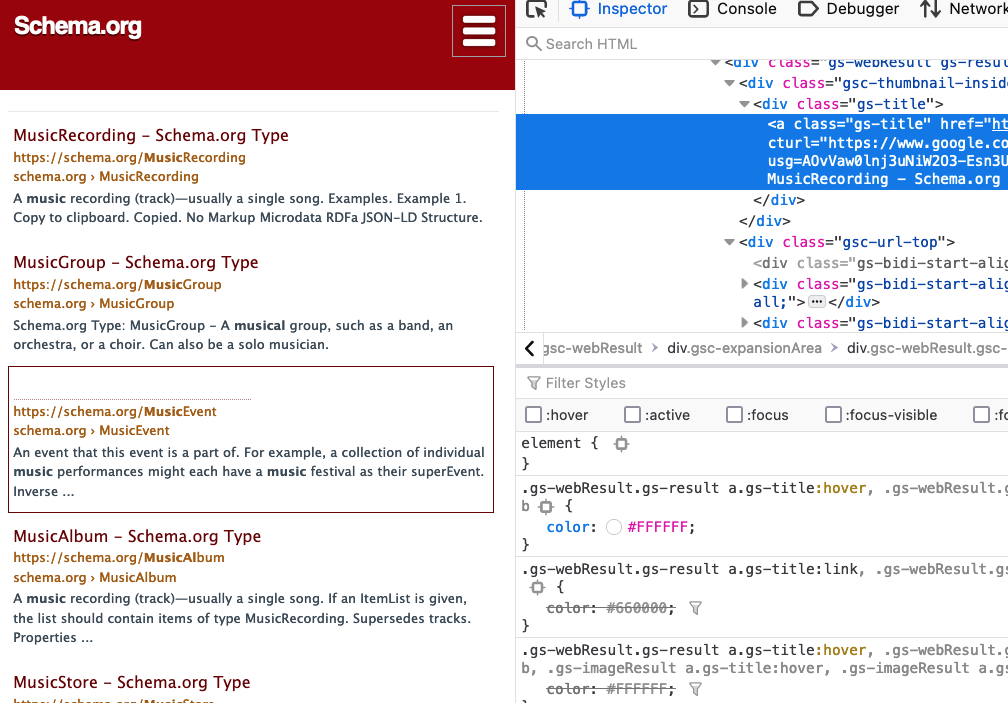Select div.gsc-expansionArea breadcrumb
The width and height of the screenshot is (1008, 703).
[744, 348]
